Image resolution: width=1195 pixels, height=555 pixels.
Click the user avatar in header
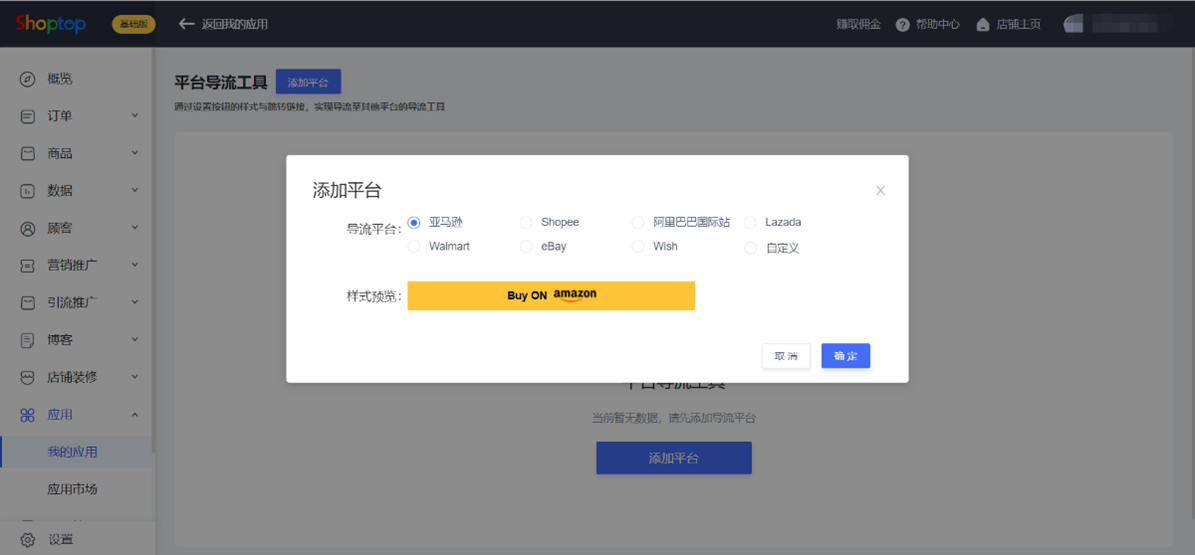[1072, 24]
